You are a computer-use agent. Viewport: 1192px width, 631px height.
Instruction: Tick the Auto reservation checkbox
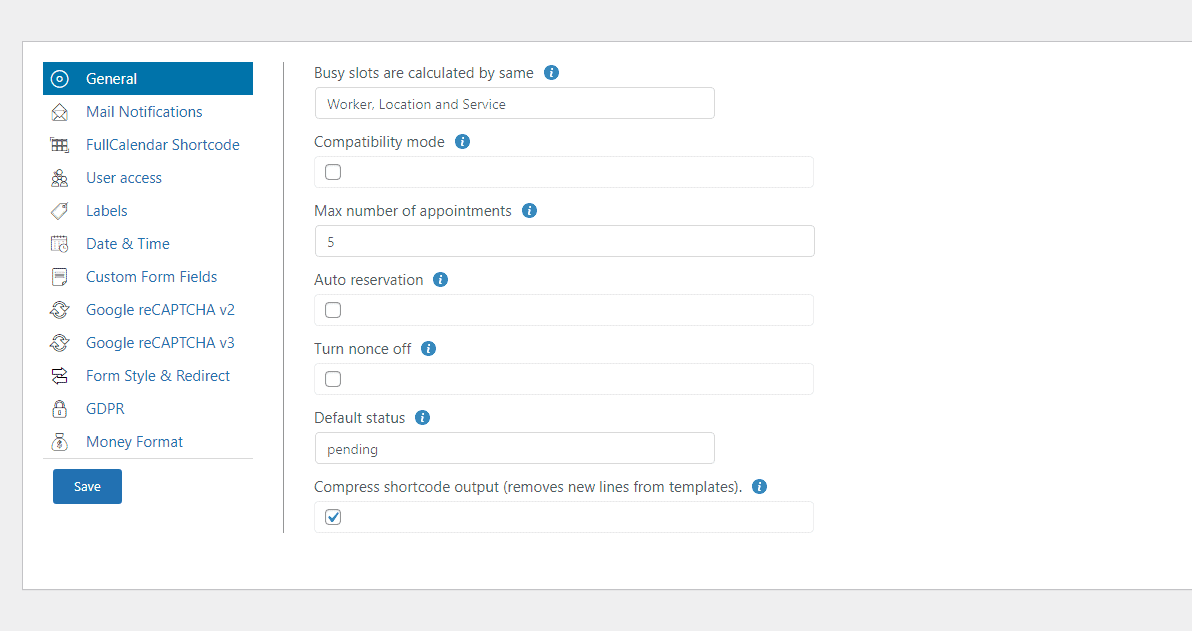(x=333, y=310)
